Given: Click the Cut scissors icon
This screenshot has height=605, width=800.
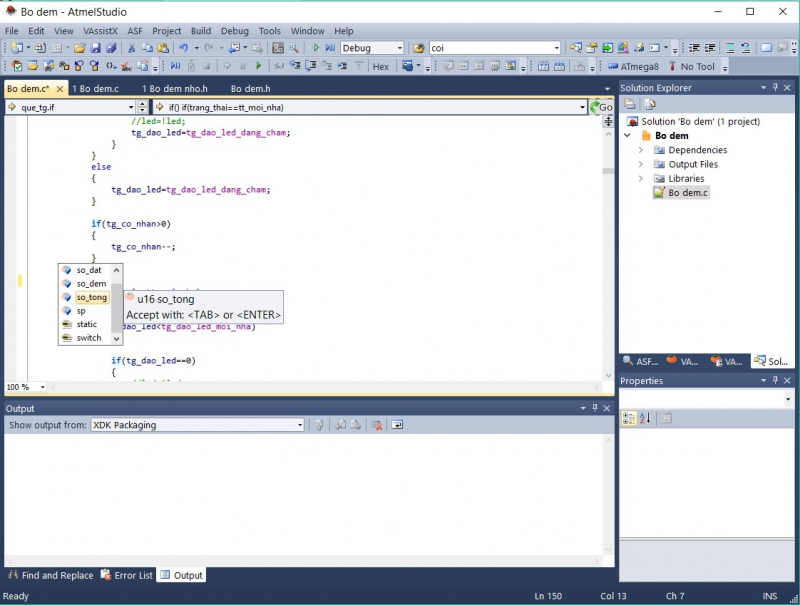Looking at the screenshot, I should pos(130,48).
